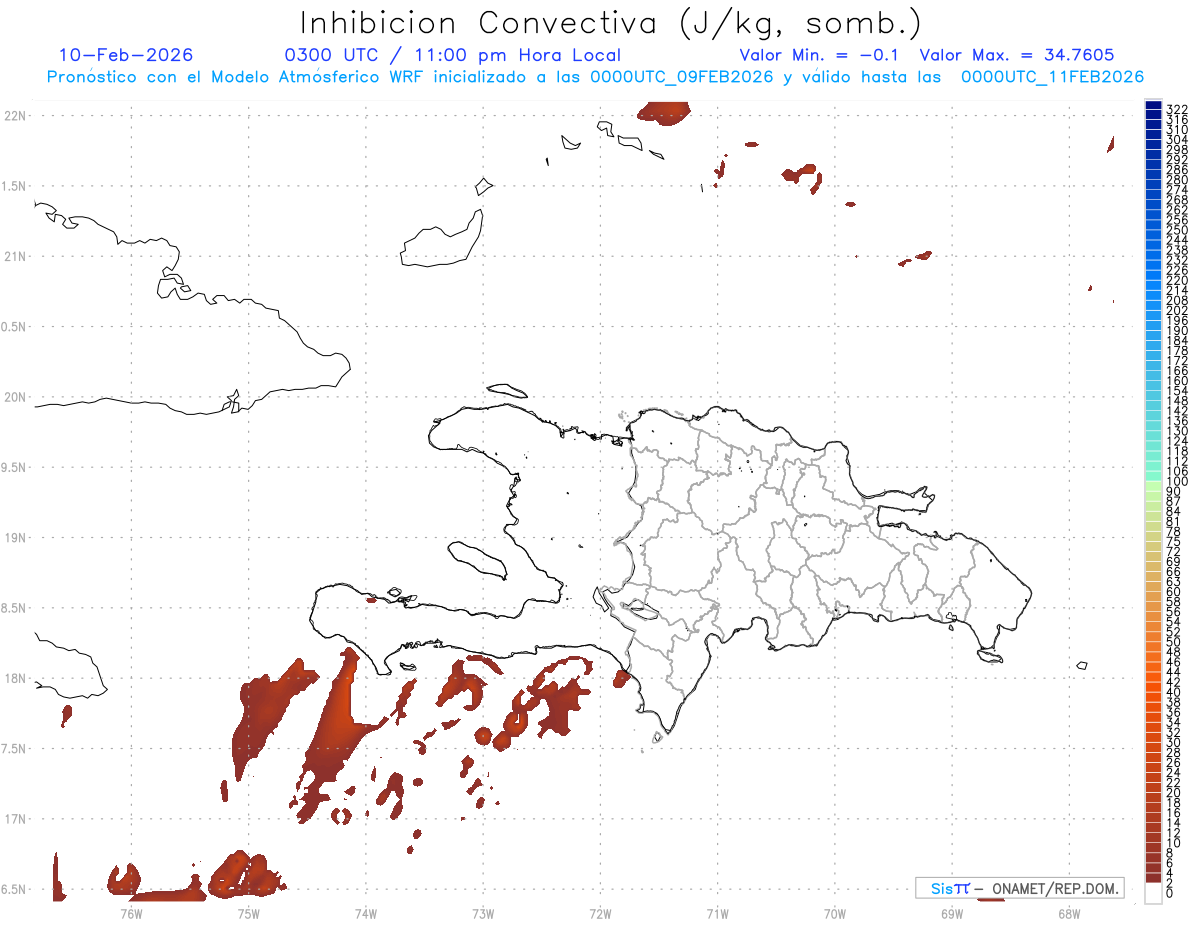The height and width of the screenshot is (927, 1200).
Task: Select the date 10-Feb-2026
Action: click(x=126, y=55)
